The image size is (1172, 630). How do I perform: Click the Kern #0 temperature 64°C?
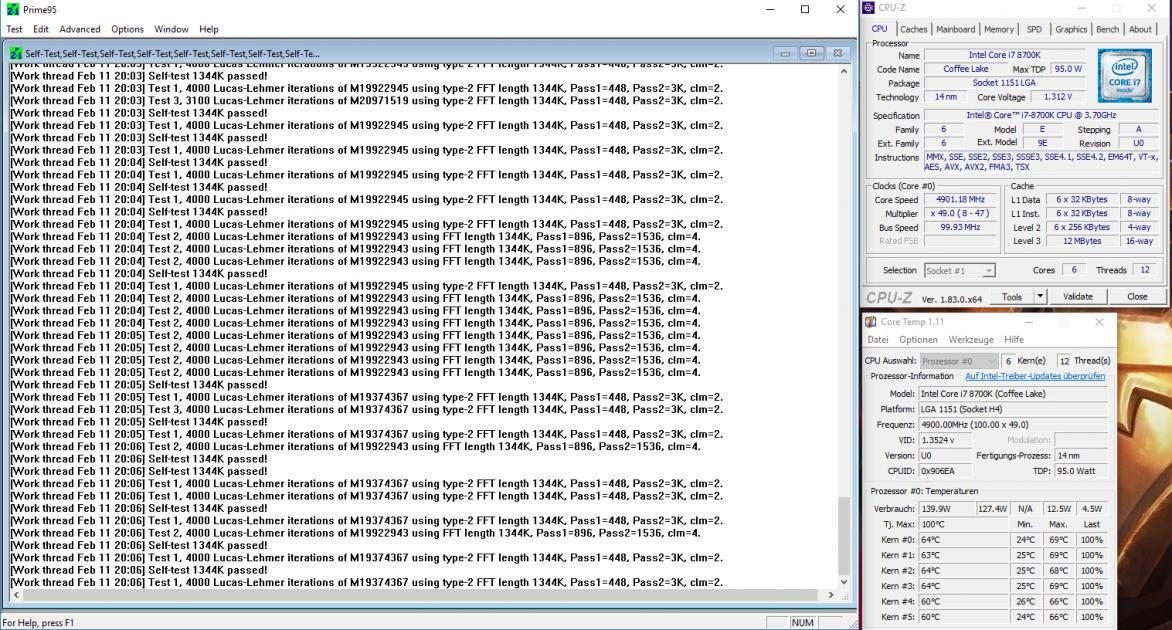tap(963, 540)
